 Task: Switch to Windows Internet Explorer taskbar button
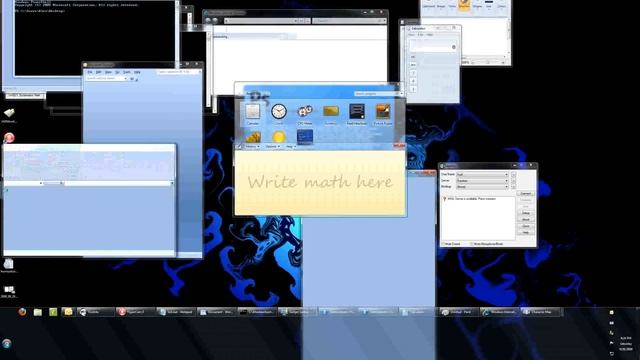point(500,312)
